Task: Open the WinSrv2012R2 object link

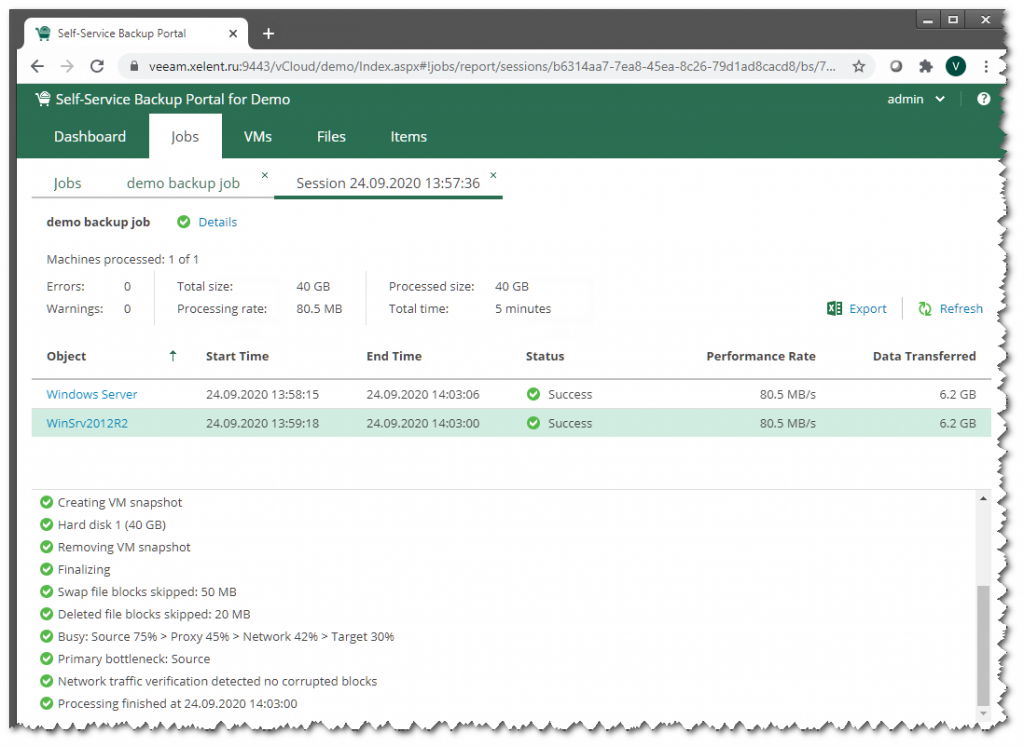Action: point(87,423)
